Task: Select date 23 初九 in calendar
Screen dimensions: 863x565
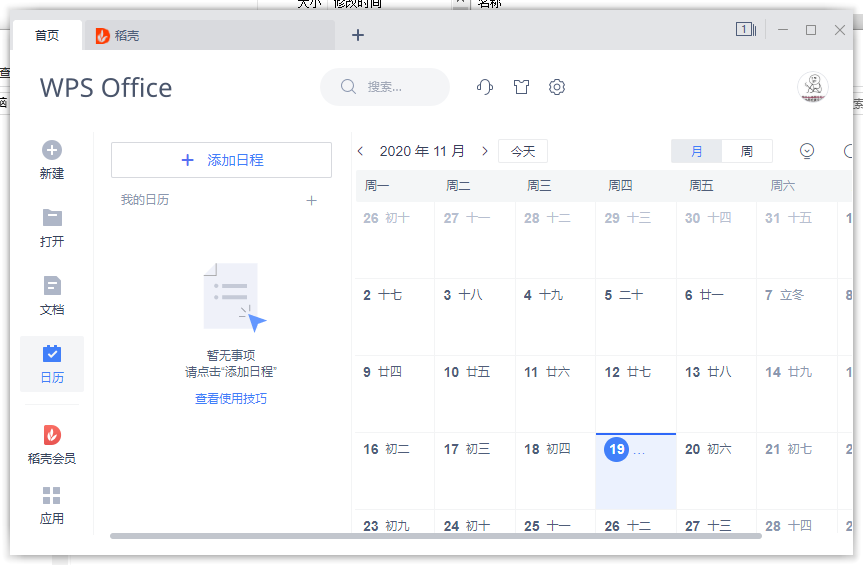Action: [394, 522]
